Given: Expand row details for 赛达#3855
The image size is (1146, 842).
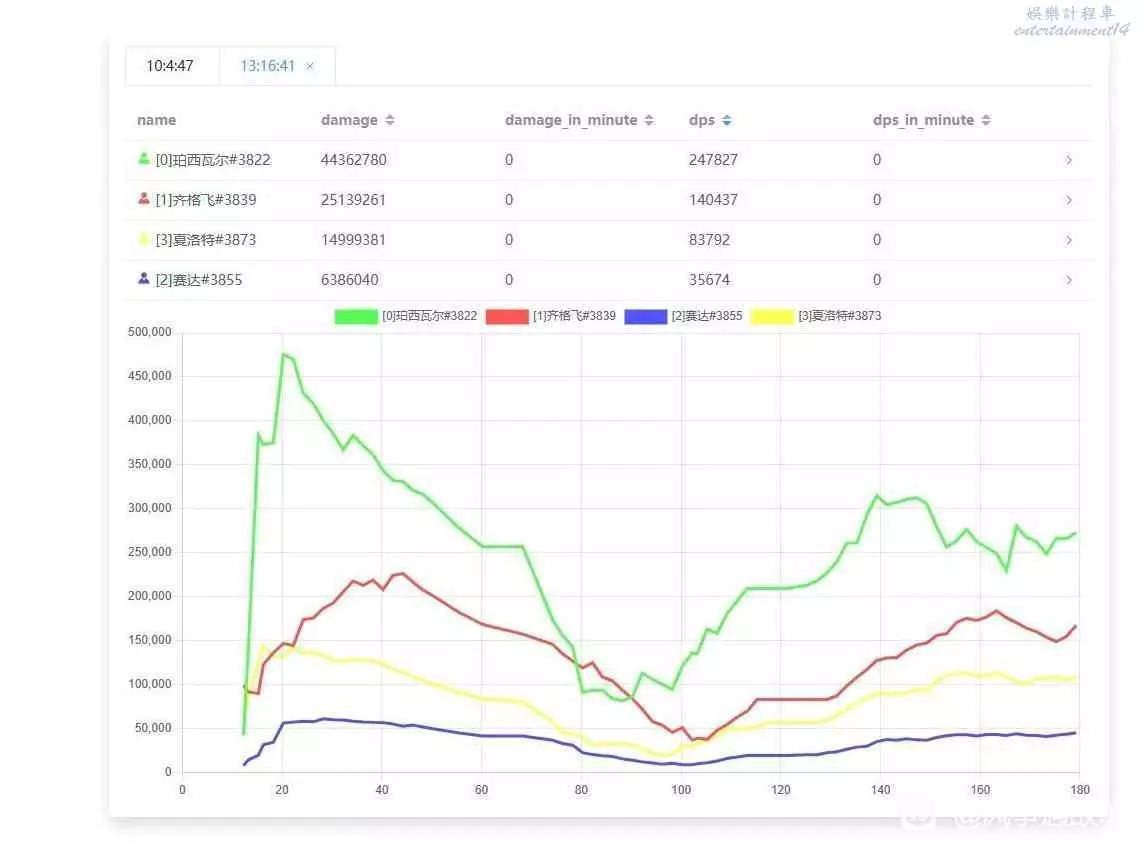Looking at the screenshot, I should coord(1068,280).
